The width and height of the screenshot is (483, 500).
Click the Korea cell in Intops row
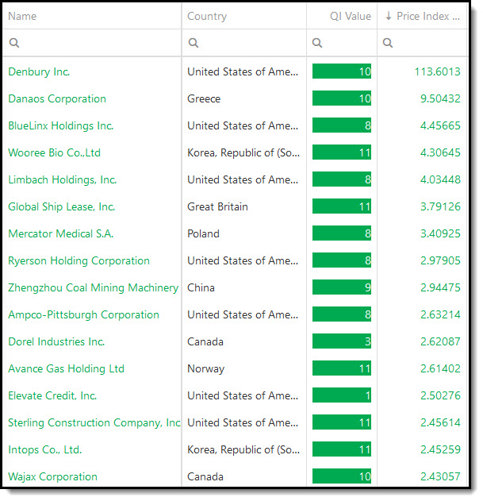[243, 450]
